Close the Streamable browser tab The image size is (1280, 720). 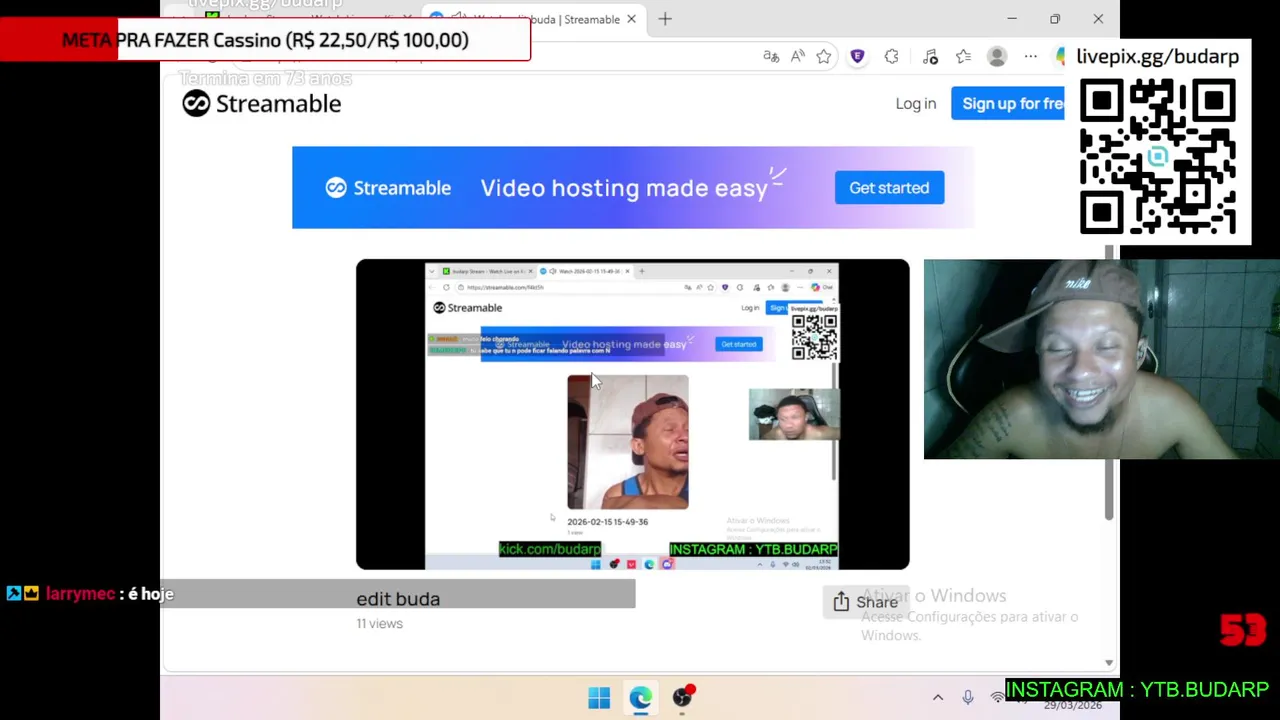point(631,19)
